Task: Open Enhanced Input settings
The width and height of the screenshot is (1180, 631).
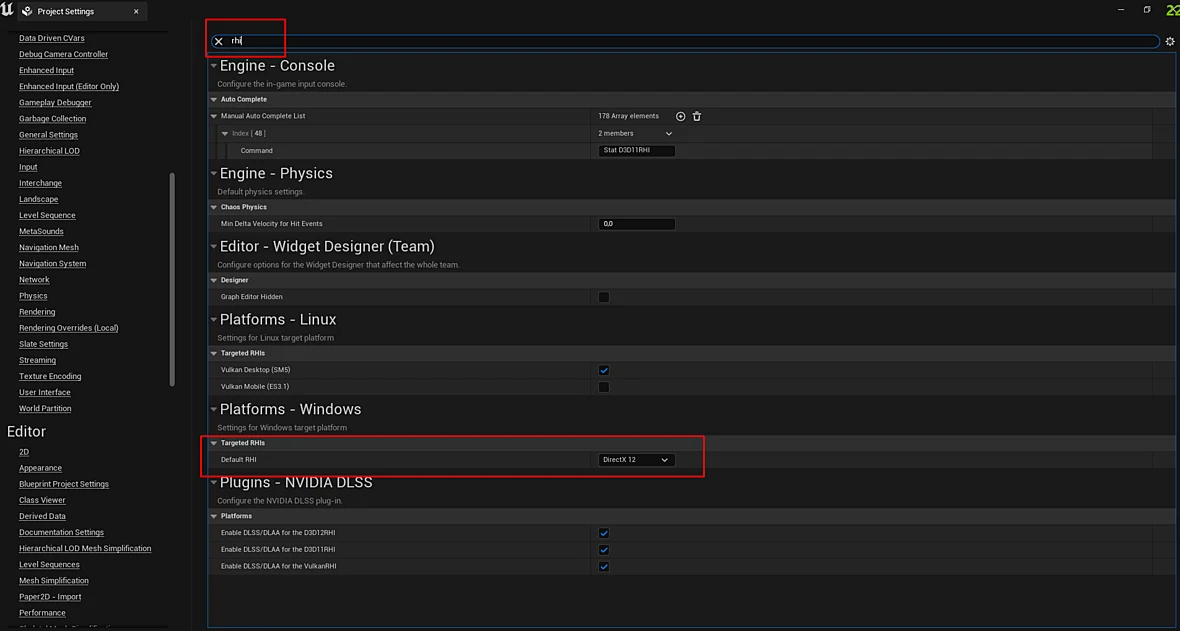Action: 46,70
